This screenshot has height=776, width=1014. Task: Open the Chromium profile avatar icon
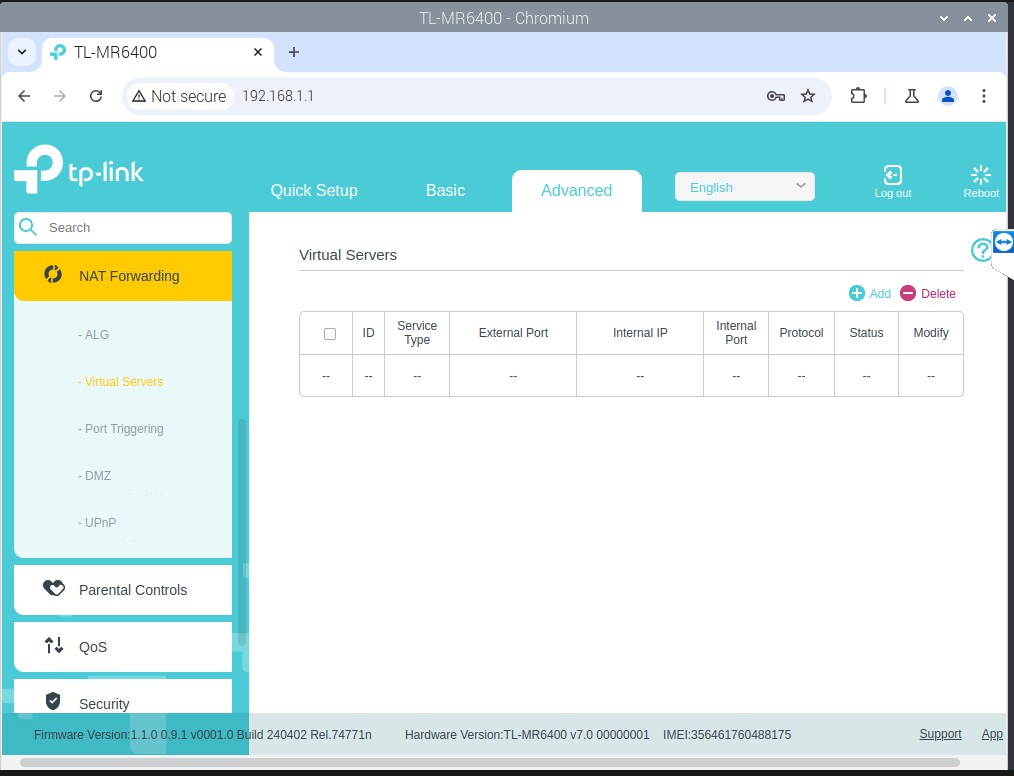947,96
